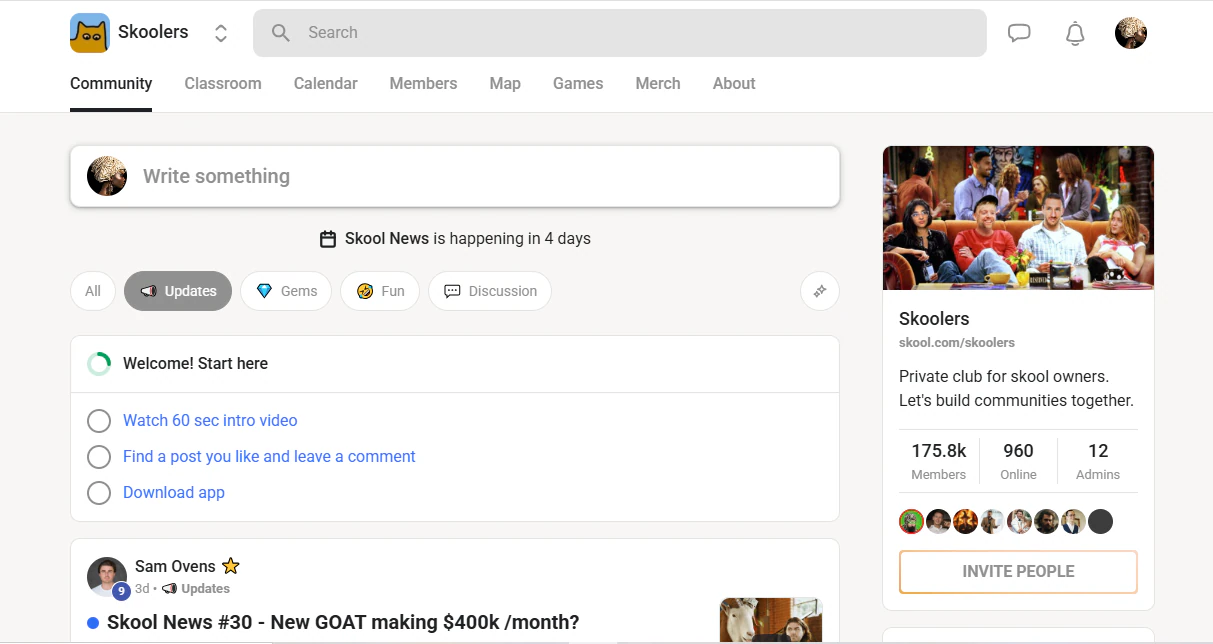Open the profile avatar menu
The width and height of the screenshot is (1213, 644).
1131,33
